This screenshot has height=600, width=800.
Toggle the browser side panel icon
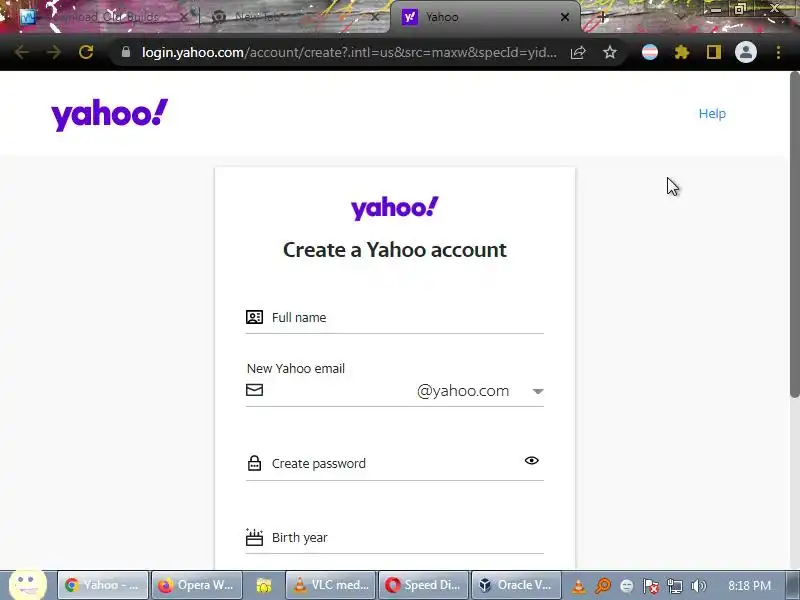[714, 52]
